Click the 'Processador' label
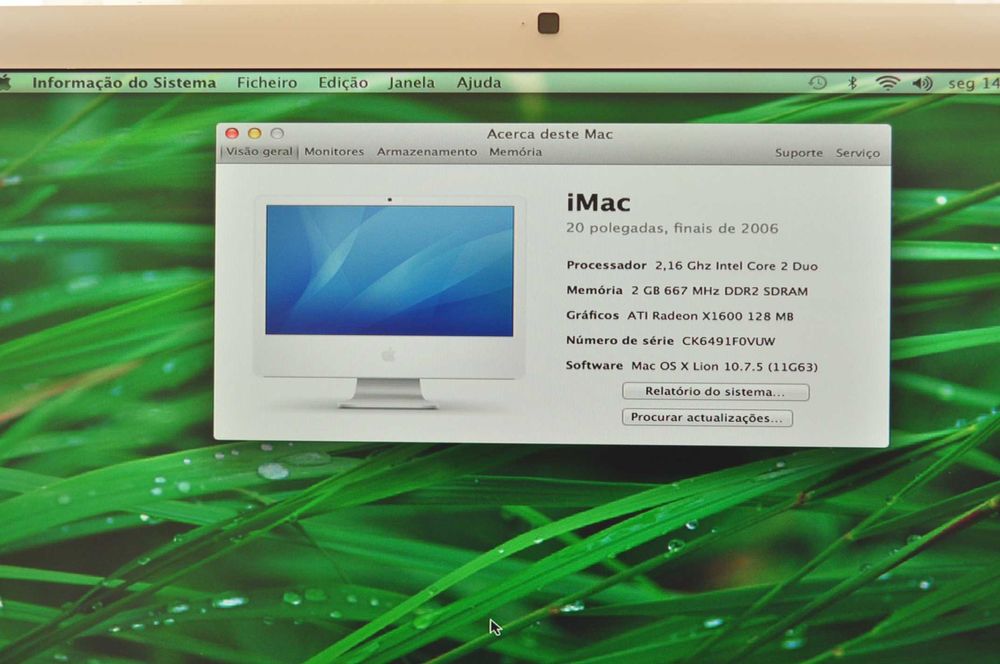This screenshot has width=1000, height=664. 607,265
